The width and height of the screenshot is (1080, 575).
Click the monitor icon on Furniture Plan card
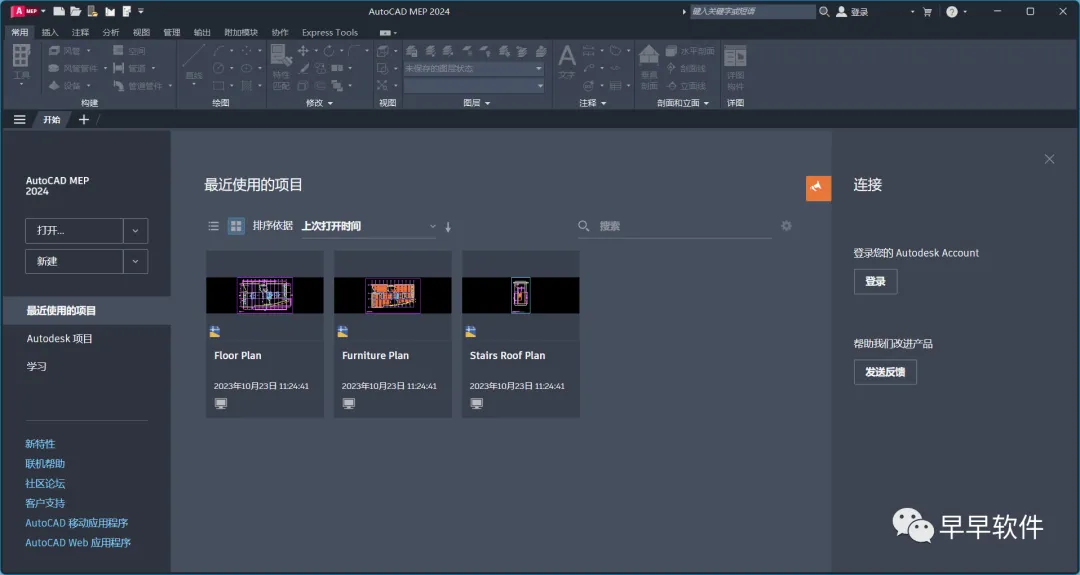coord(349,404)
